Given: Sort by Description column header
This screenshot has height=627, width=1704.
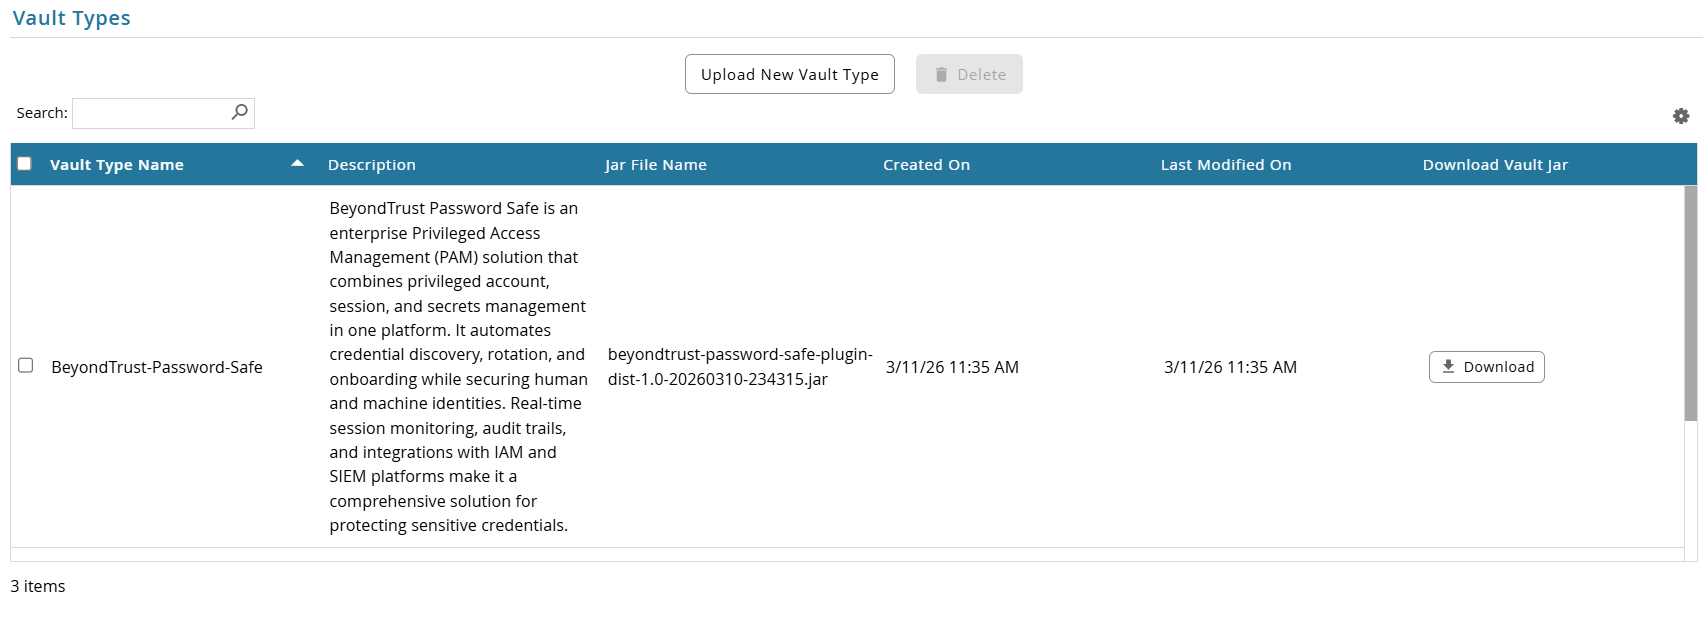Looking at the screenshot, I should (x=372, y=165).
